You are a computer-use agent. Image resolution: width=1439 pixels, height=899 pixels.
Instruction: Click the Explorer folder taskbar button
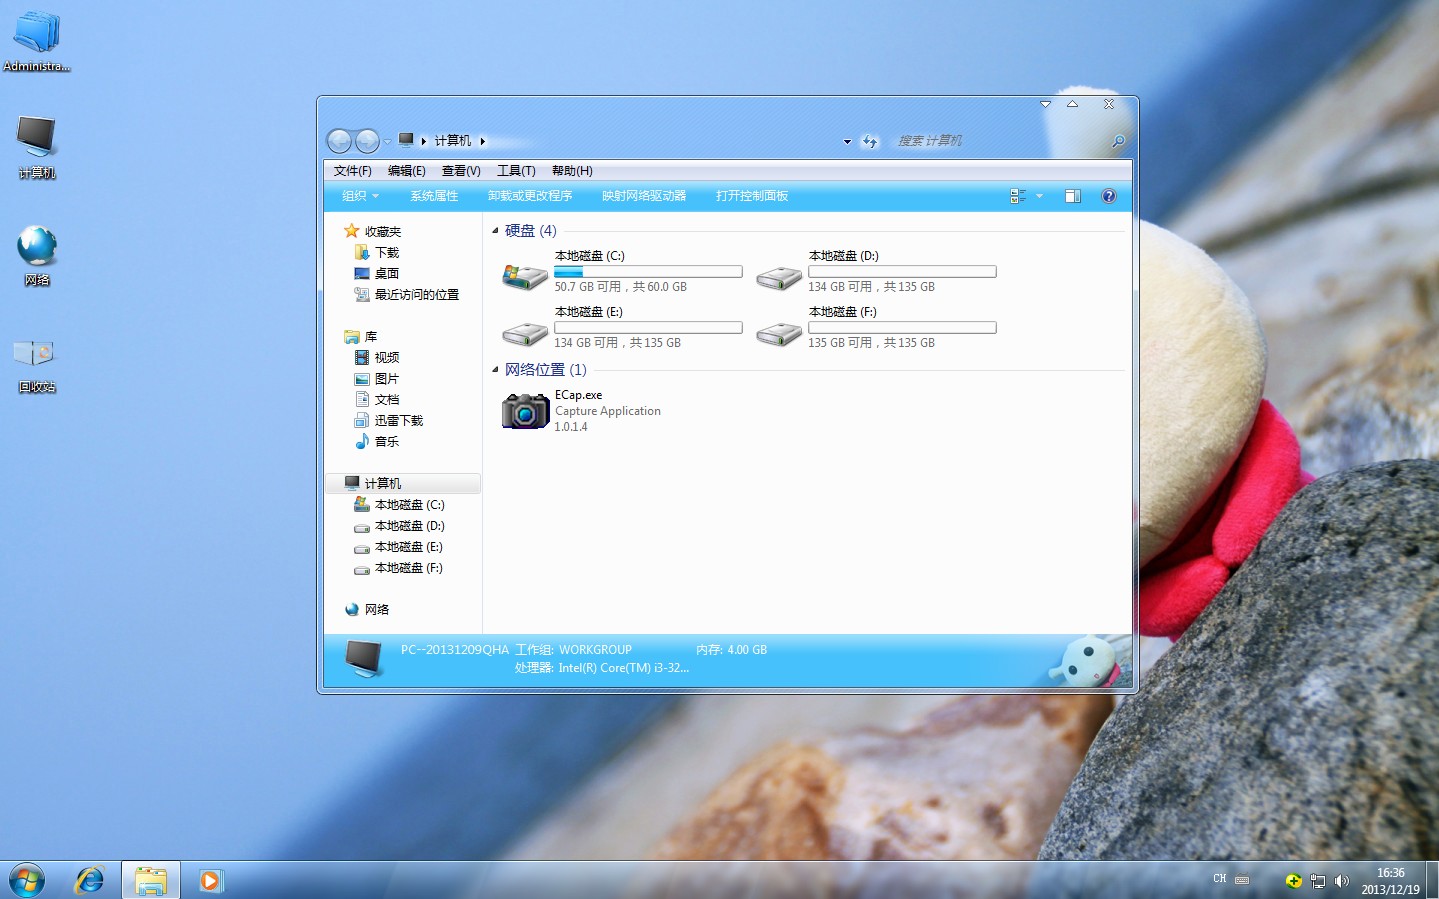151,880
